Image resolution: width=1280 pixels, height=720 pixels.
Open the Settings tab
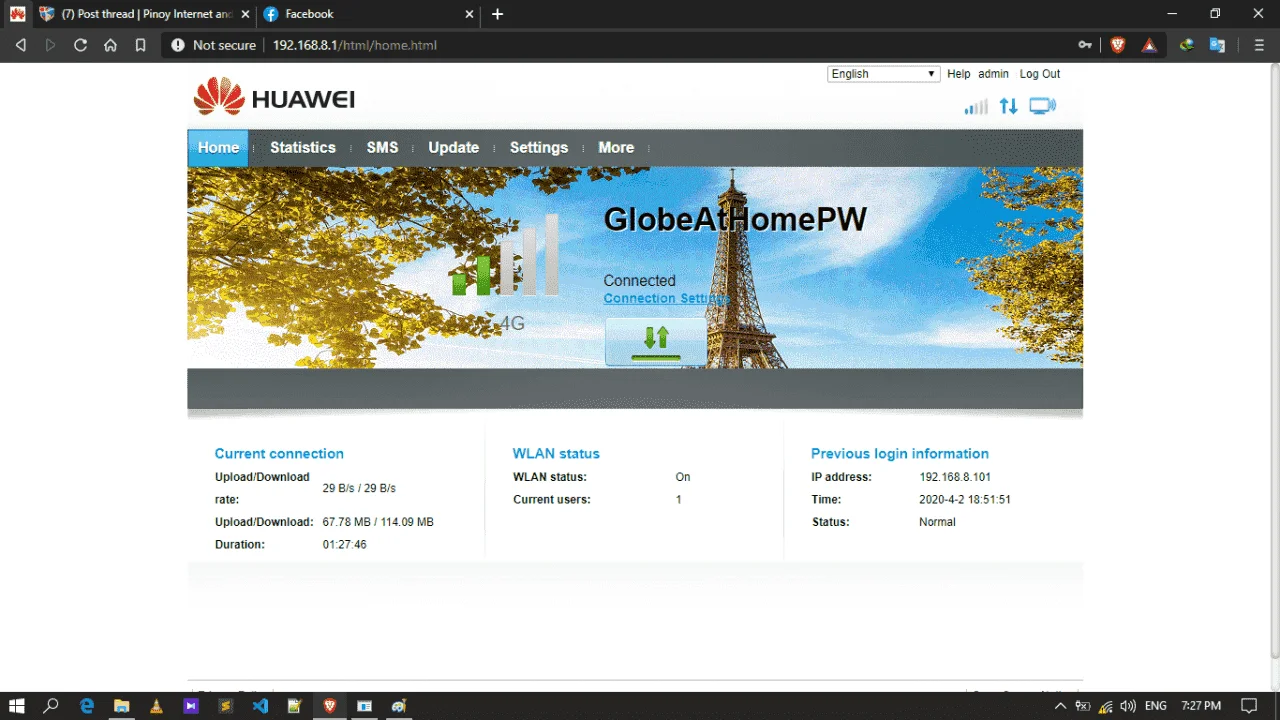point(539,147)
